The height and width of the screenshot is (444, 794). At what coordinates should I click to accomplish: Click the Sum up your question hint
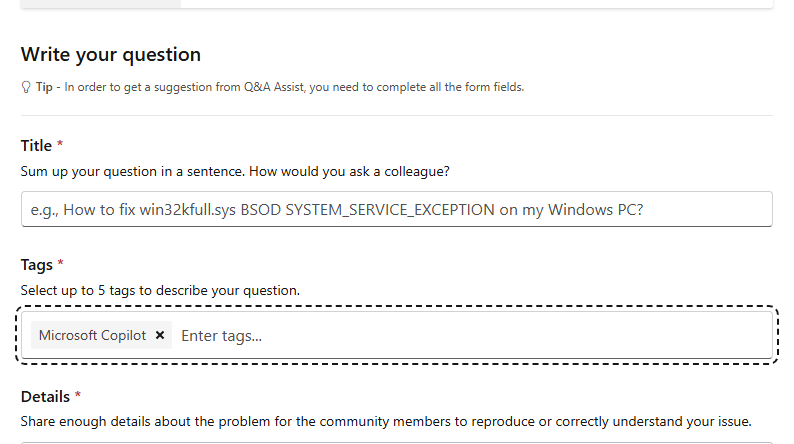[235, 171]
